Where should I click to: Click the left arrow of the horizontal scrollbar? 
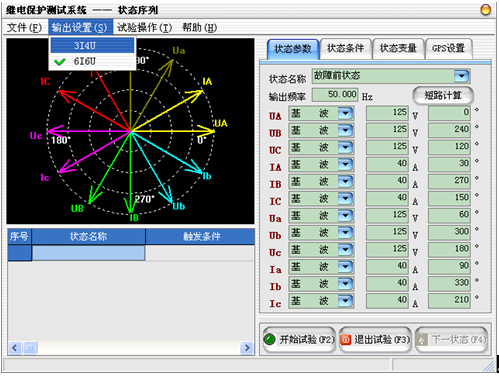pos(15,348)
